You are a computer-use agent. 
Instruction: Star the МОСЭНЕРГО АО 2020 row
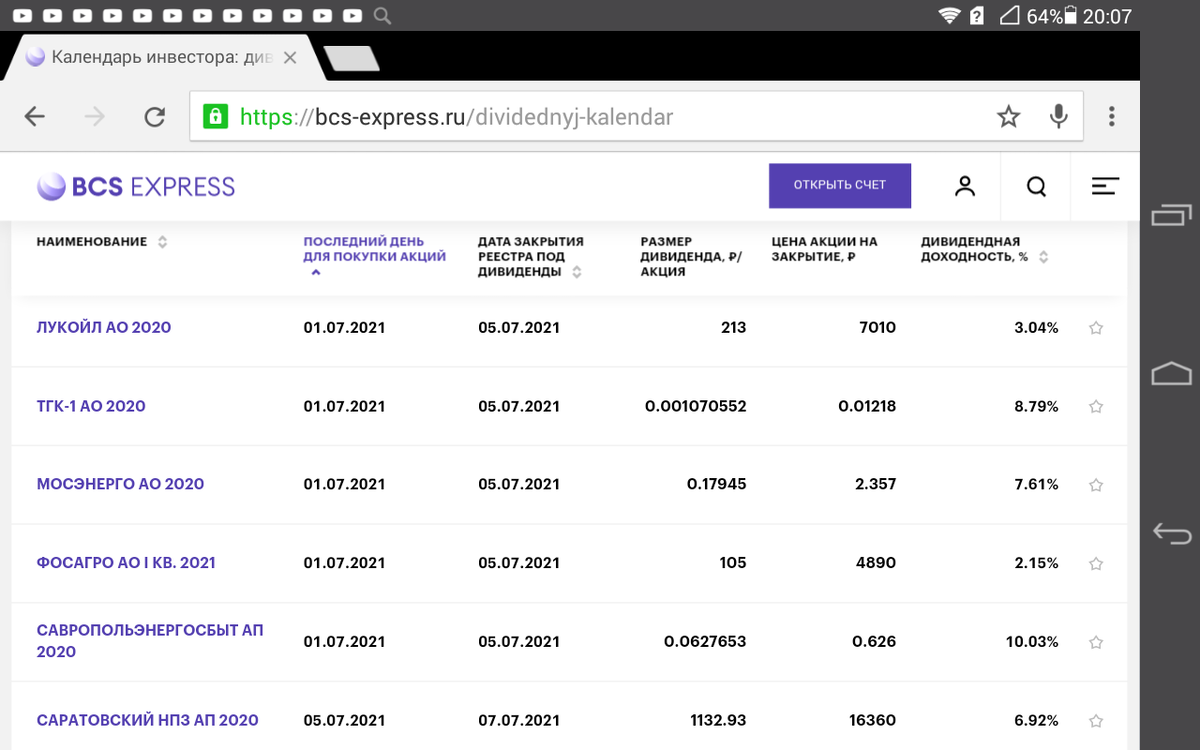(x=1096, y=485)
